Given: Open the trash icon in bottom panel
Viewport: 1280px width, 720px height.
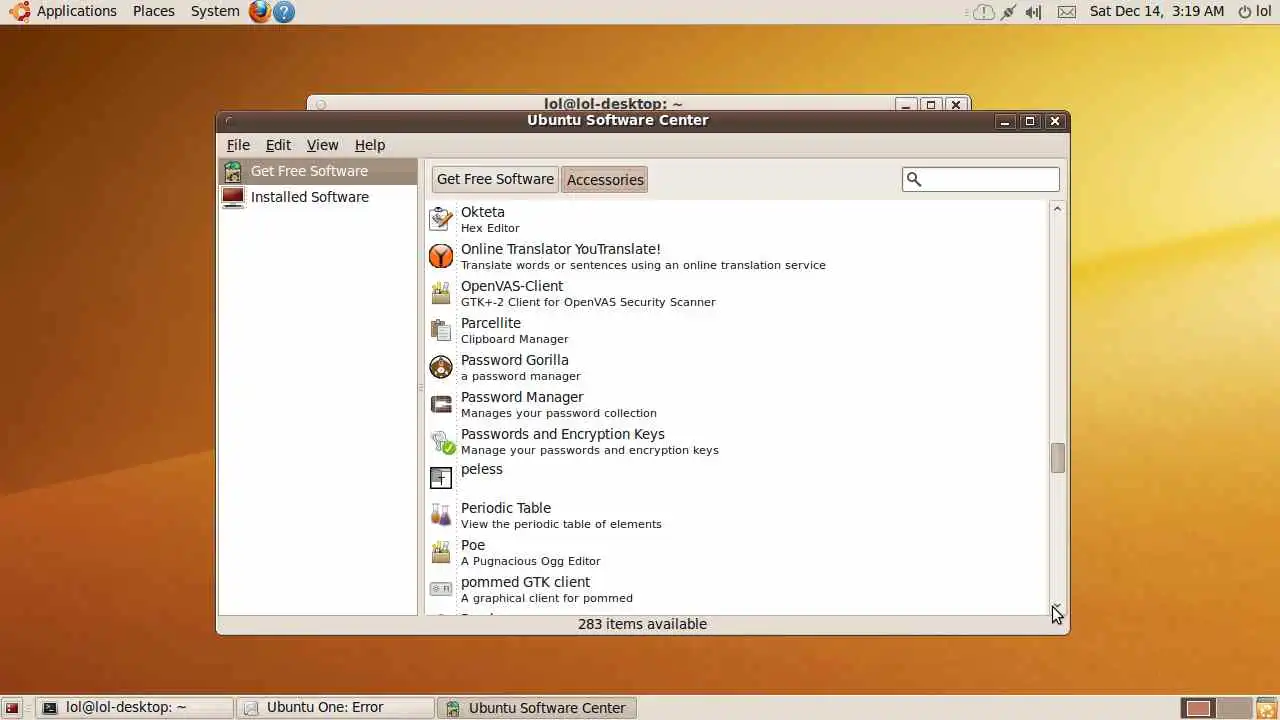Looking at the screenshot, I should click(1267, 708).
